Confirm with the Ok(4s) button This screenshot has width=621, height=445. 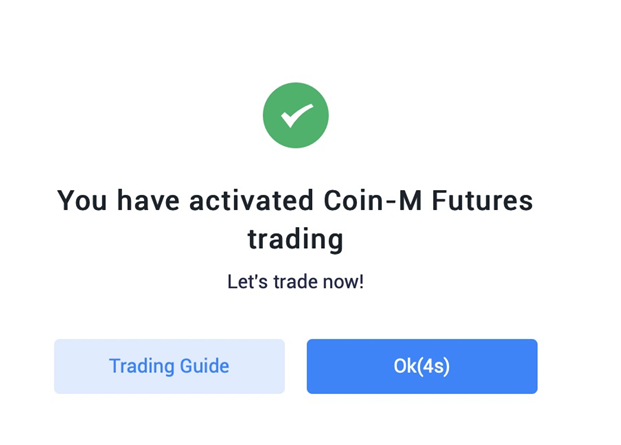pos(422,366)
